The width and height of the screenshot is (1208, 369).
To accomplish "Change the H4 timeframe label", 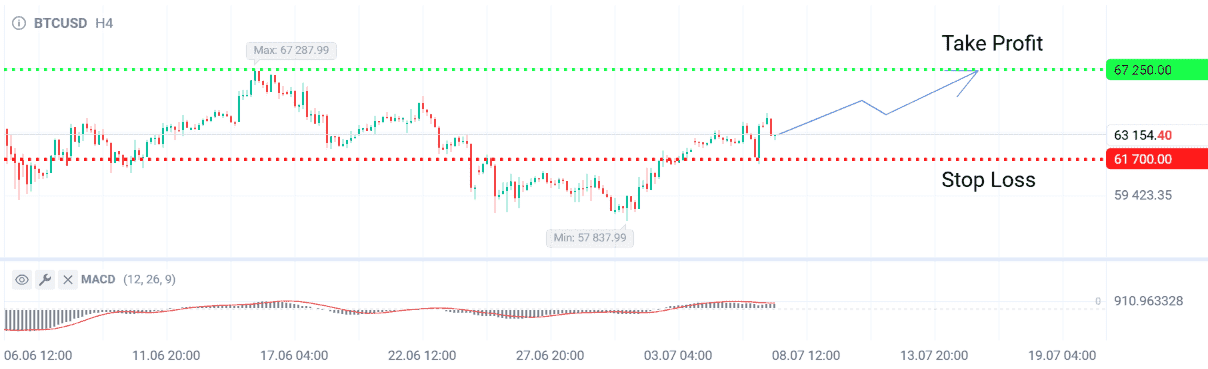I will pyautogui.click(x=103, y=21).
